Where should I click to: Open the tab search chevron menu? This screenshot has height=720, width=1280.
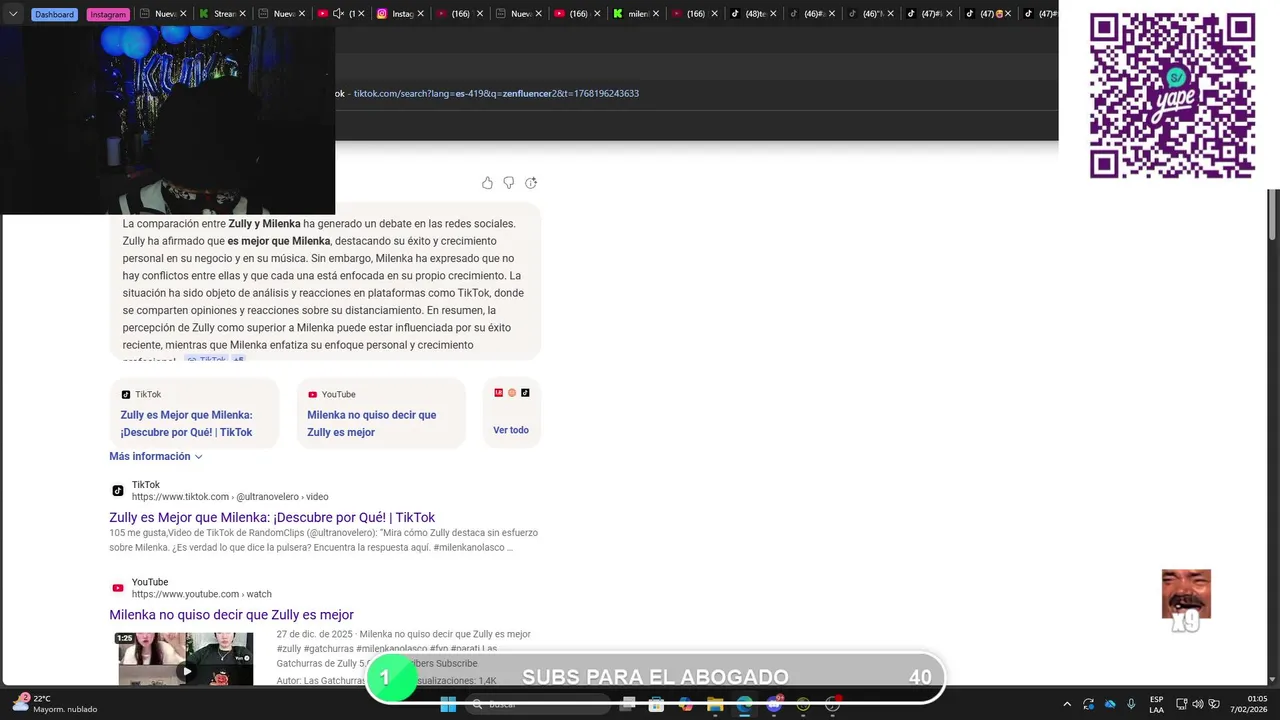click(13, 14)
